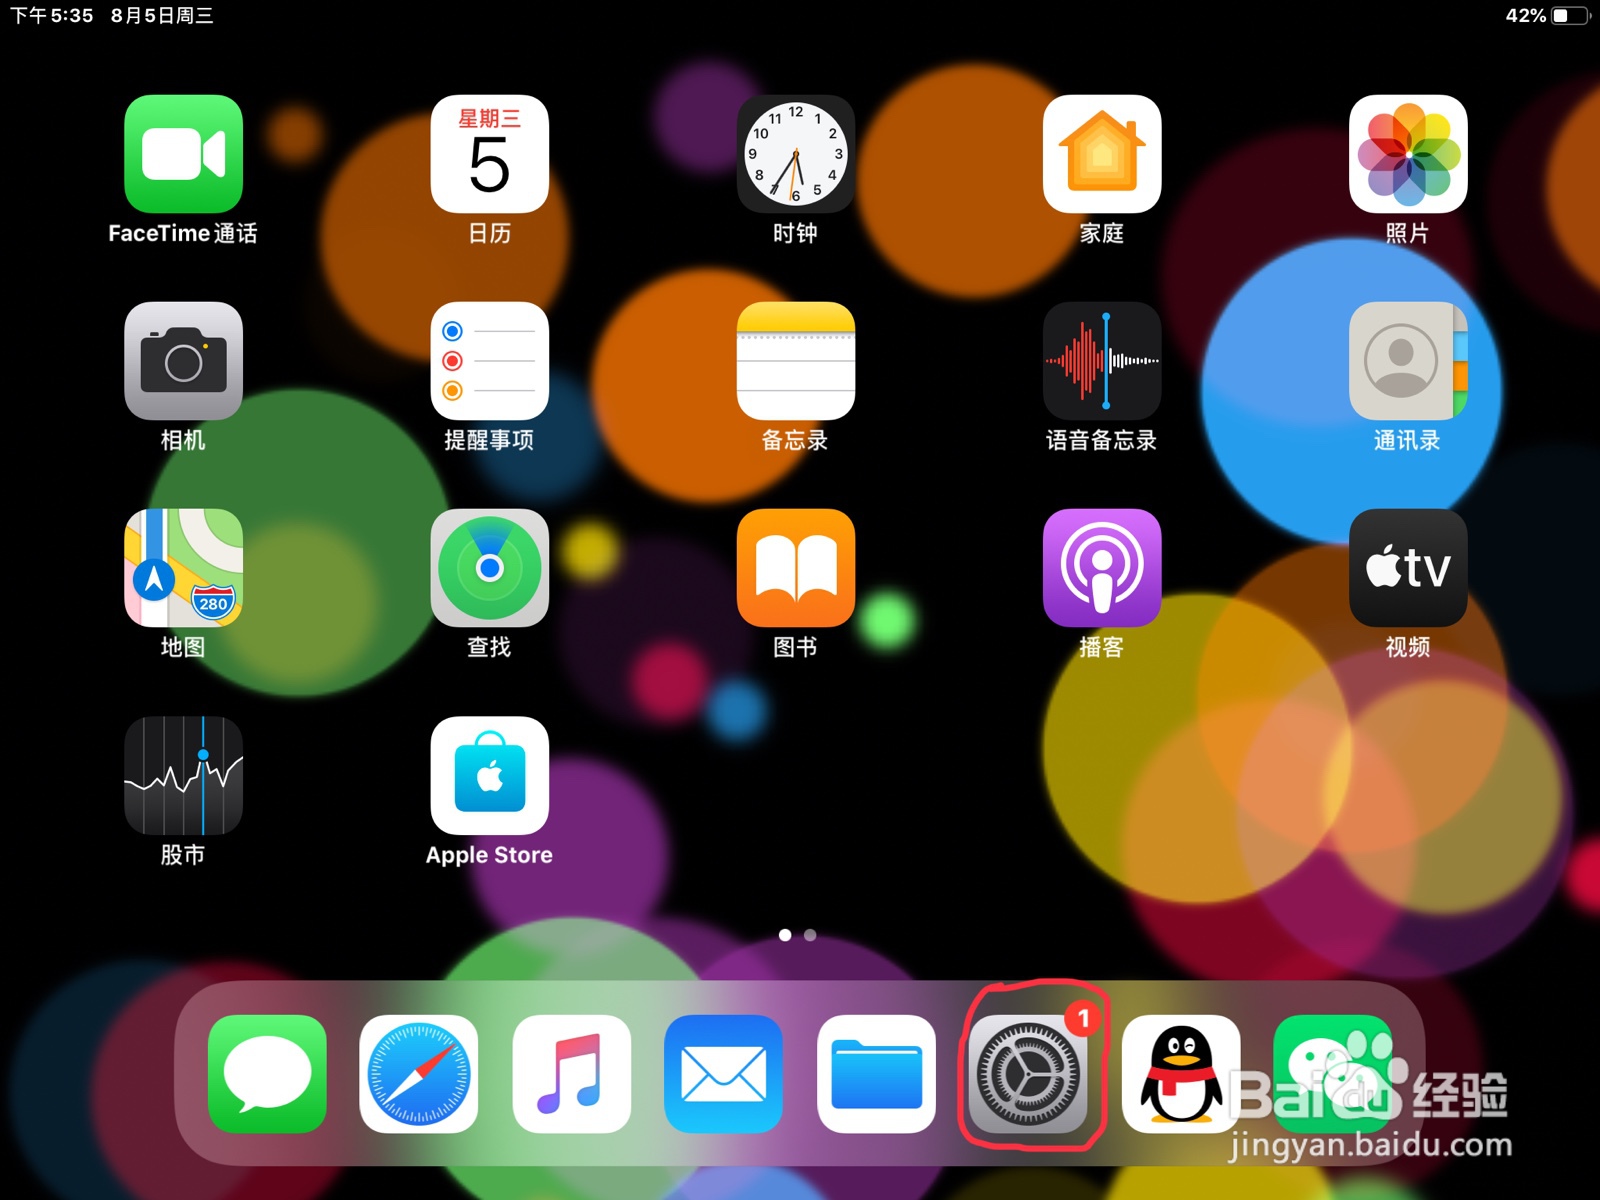Open the Contacts (通讯录) app
1600x1200 pixels.
pos(1407,361)
